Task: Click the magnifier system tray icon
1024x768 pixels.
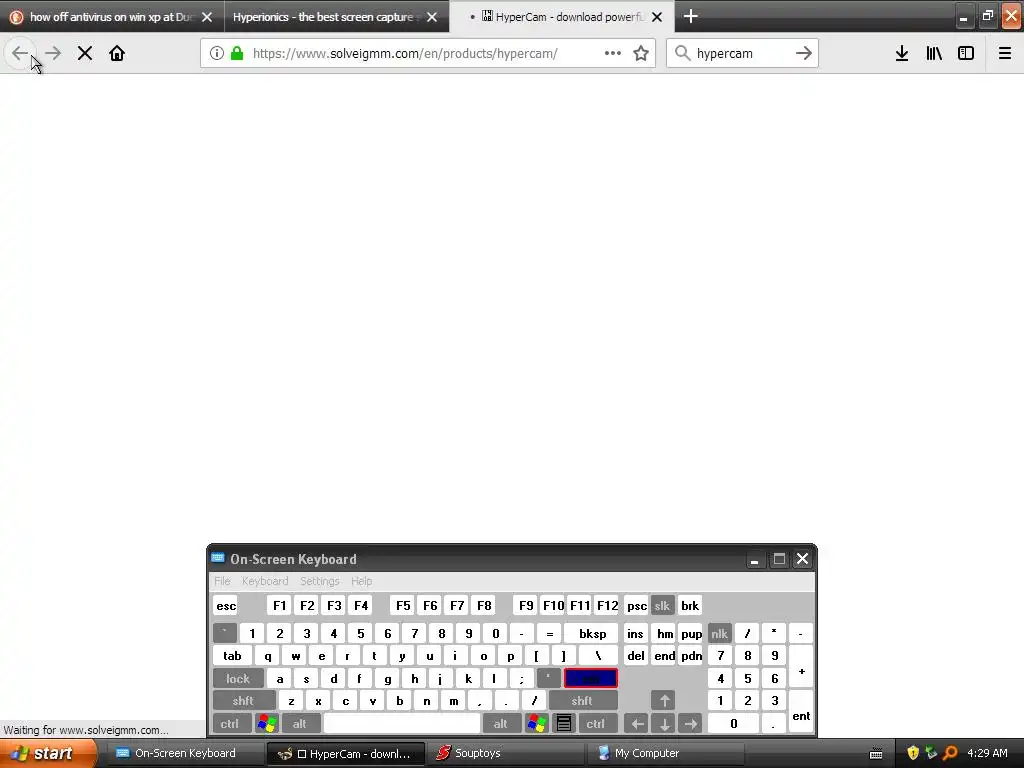Action: point(950,753)
